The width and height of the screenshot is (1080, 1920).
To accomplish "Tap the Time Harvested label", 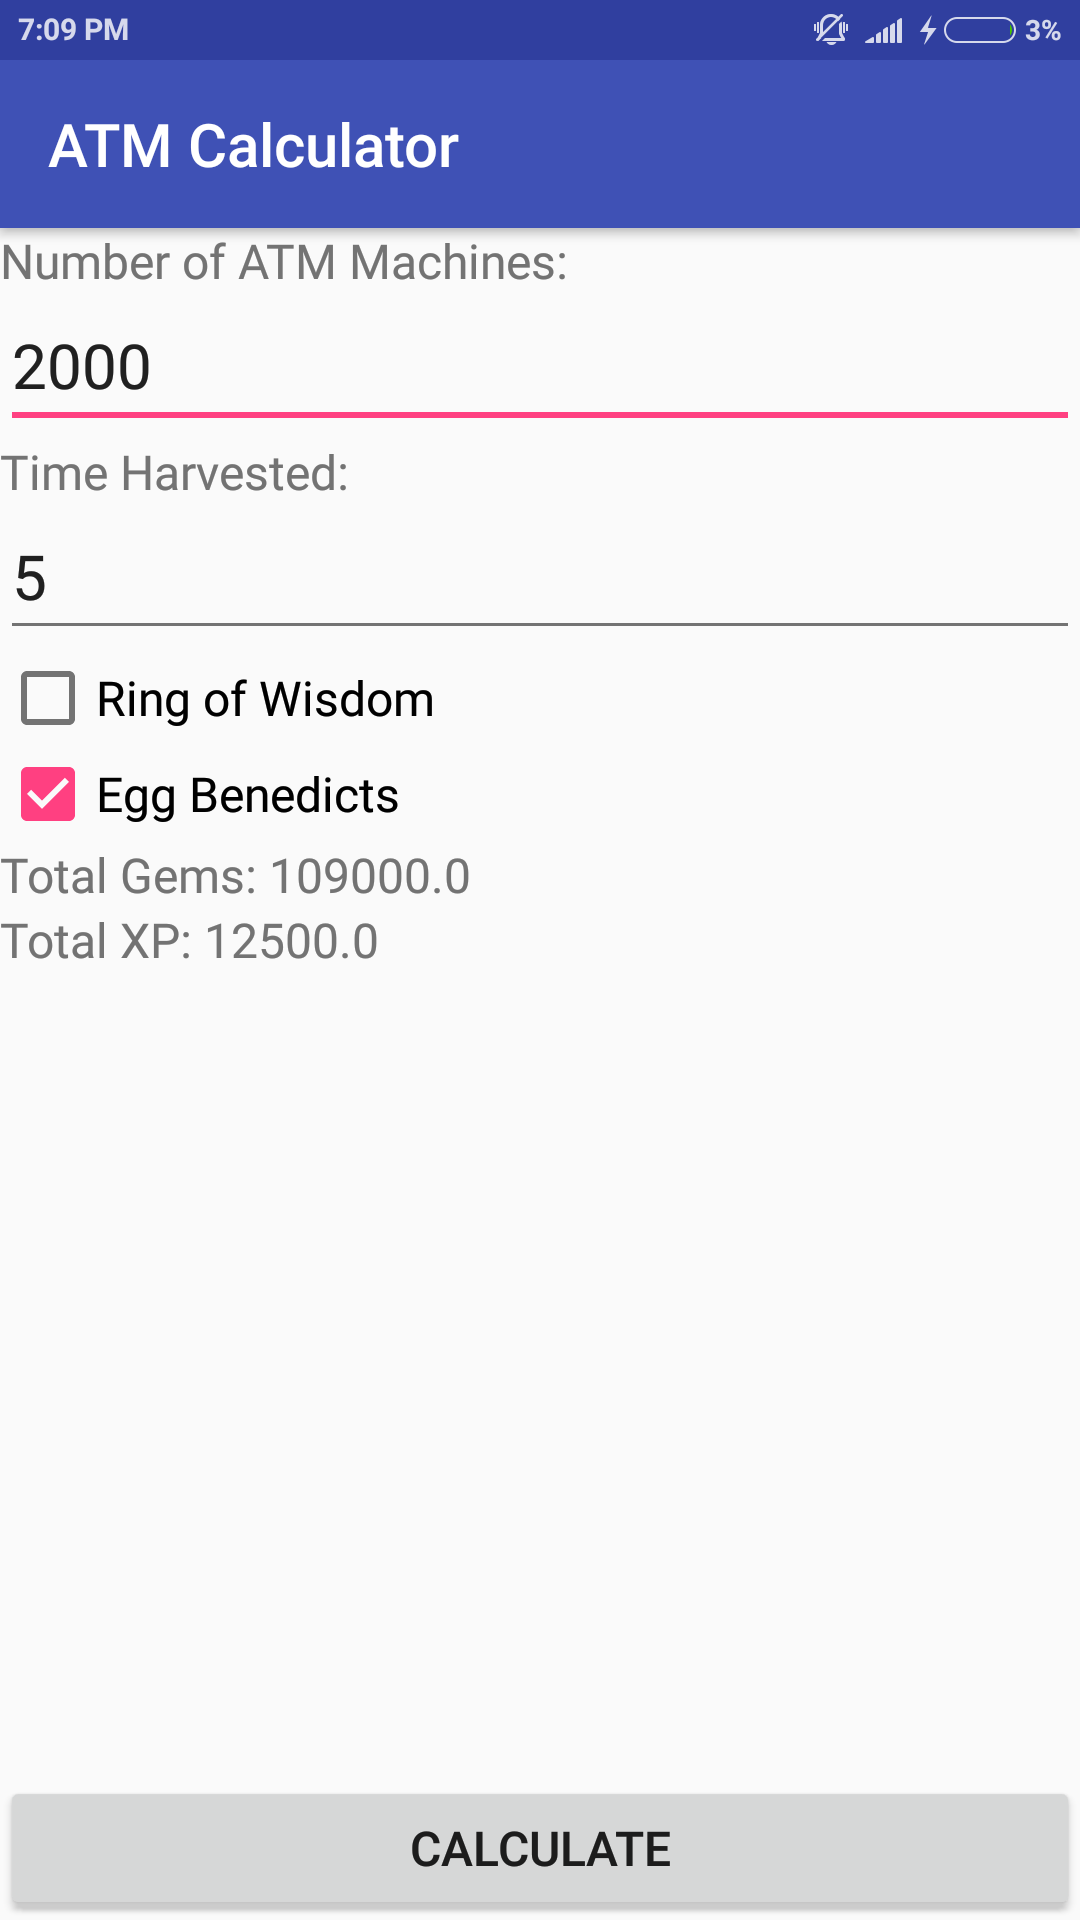I will pos(174,473).
